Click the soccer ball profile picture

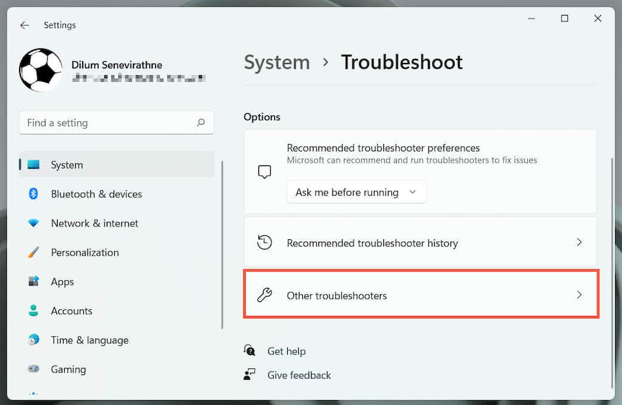point(40,70)
